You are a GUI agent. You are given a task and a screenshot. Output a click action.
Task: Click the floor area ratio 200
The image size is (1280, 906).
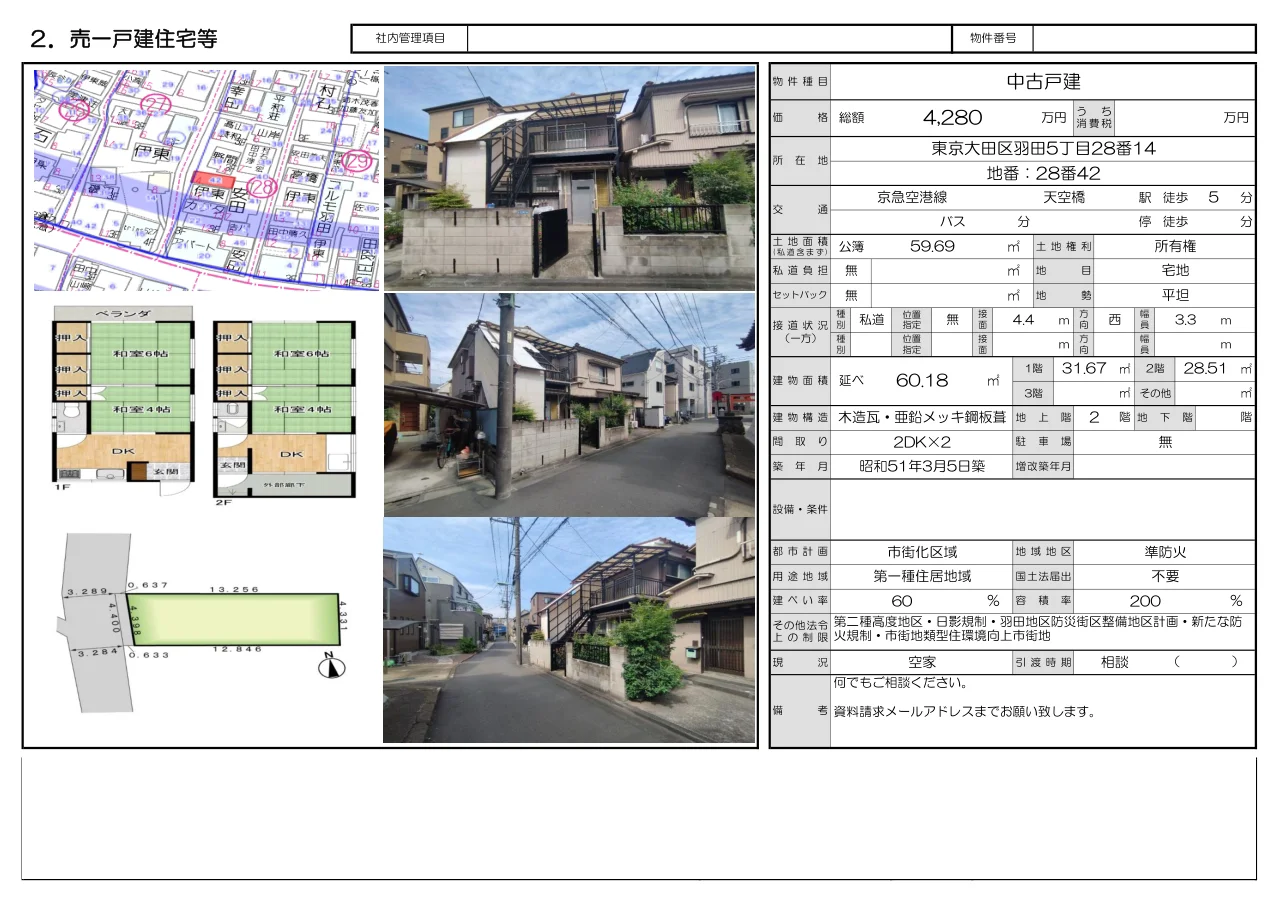(x=1145, y=601)
